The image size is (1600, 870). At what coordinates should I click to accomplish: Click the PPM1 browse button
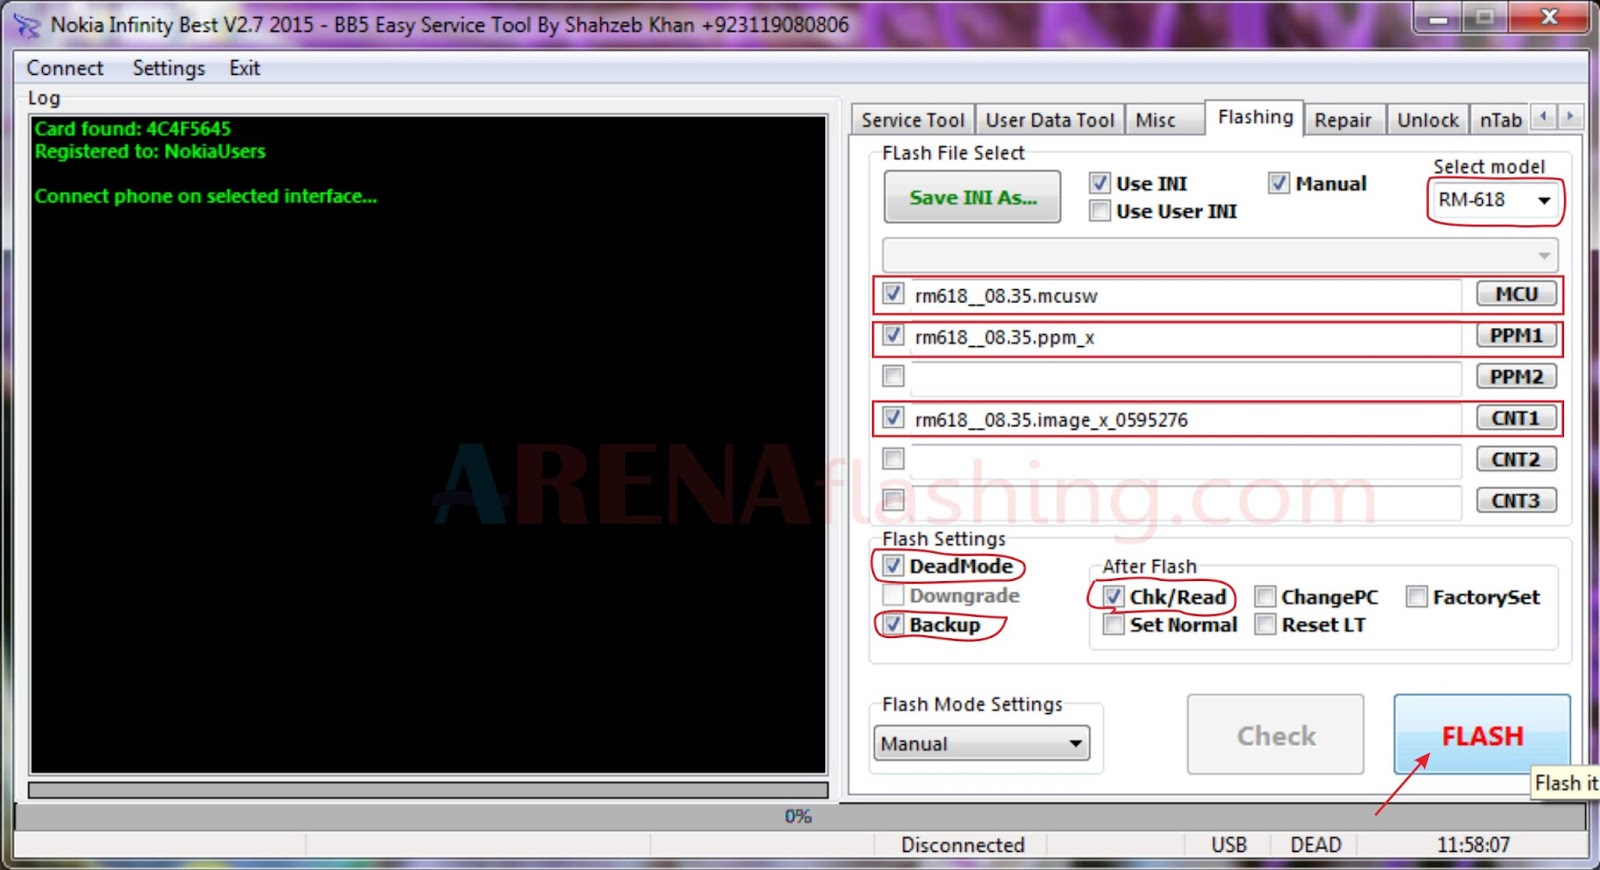click(1516, 336)
